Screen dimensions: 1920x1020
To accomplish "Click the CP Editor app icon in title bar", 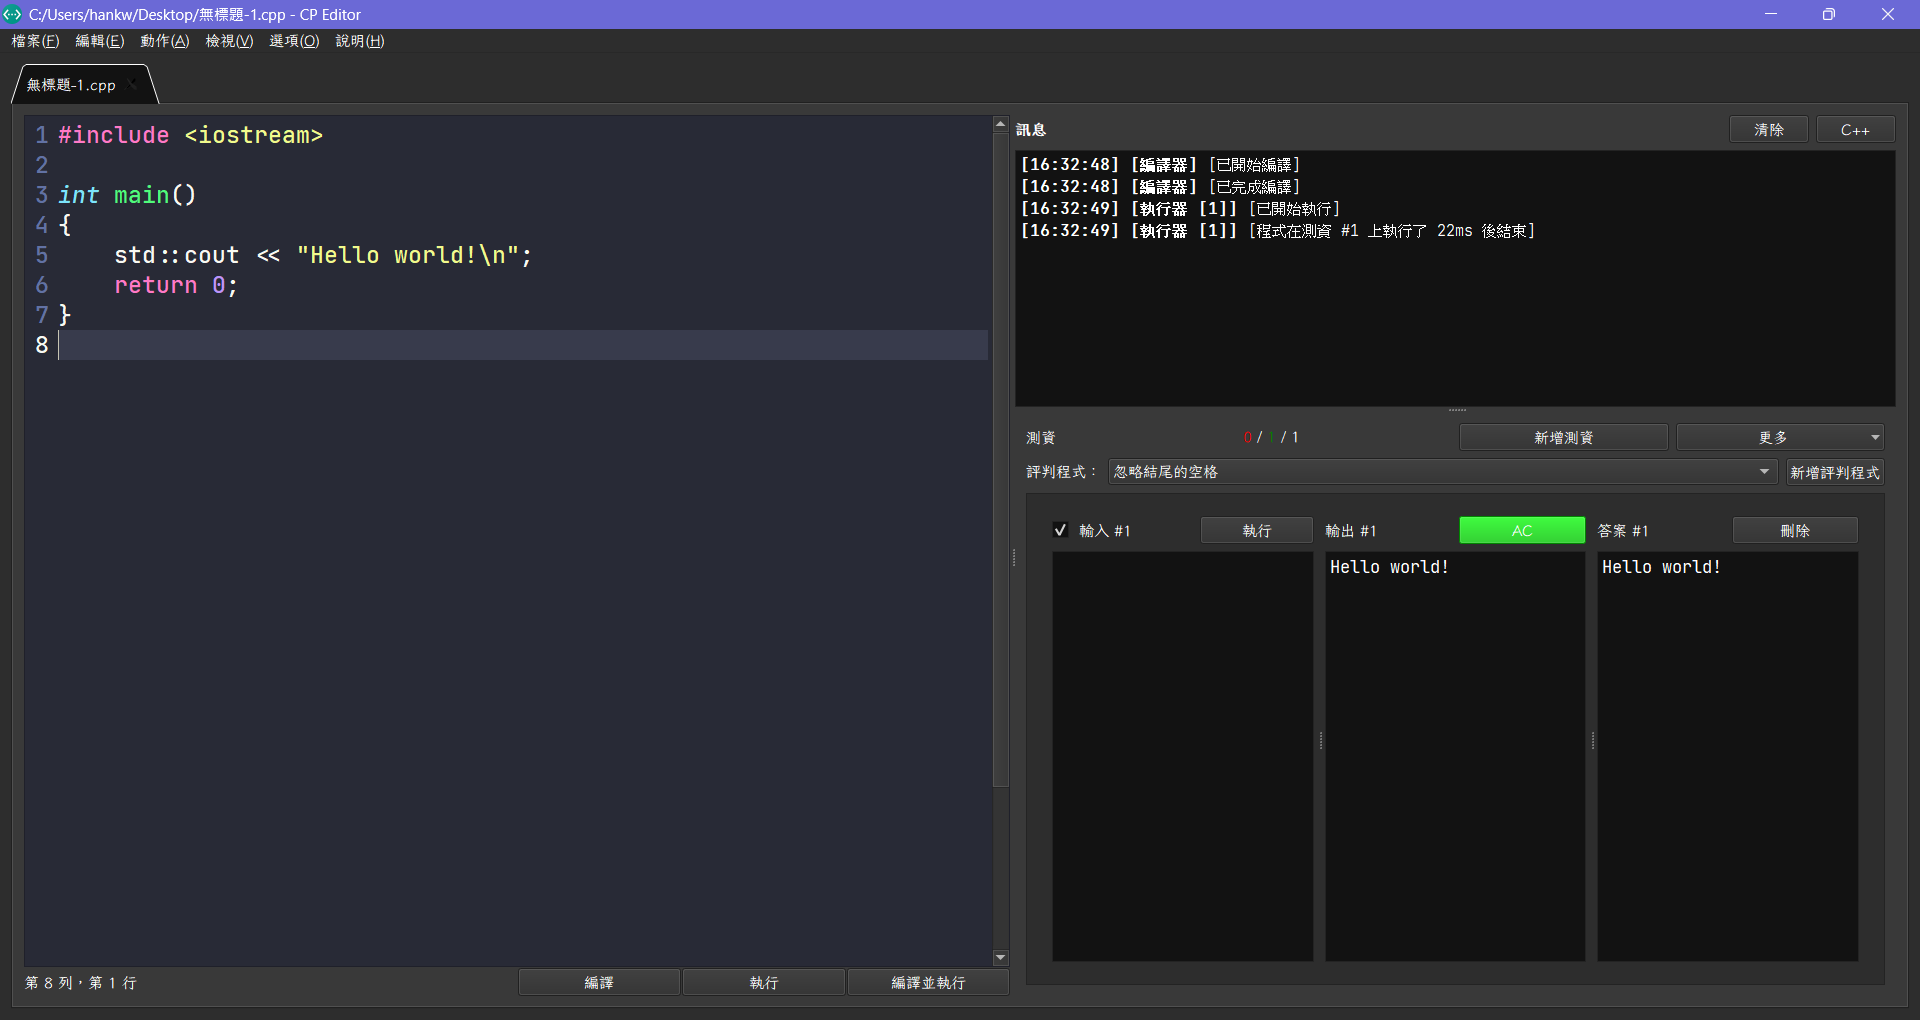I will pos(12,14).
